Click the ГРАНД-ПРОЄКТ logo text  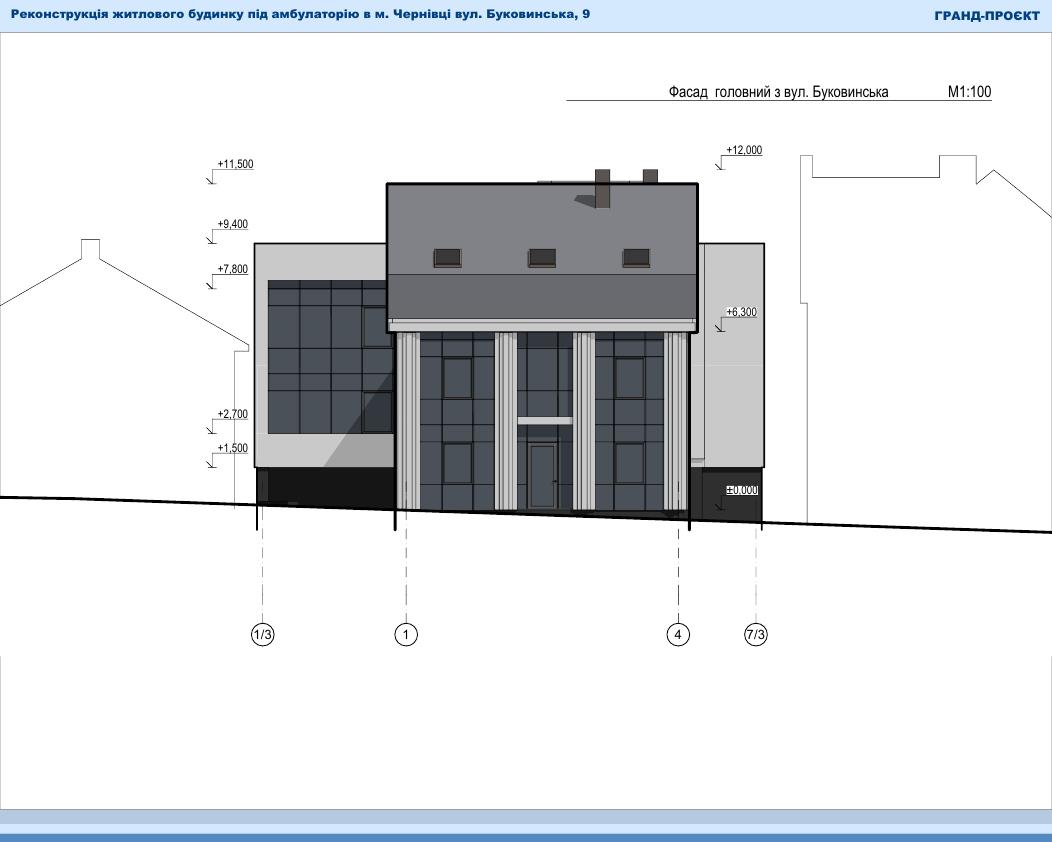click(986, 16)
